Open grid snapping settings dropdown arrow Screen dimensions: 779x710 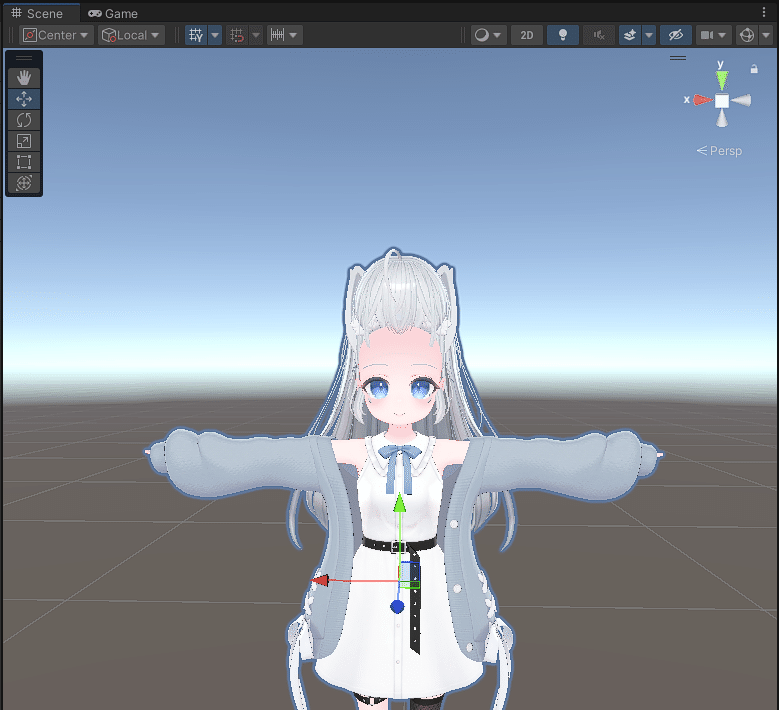pyautogui.click(x=256, y=35)
